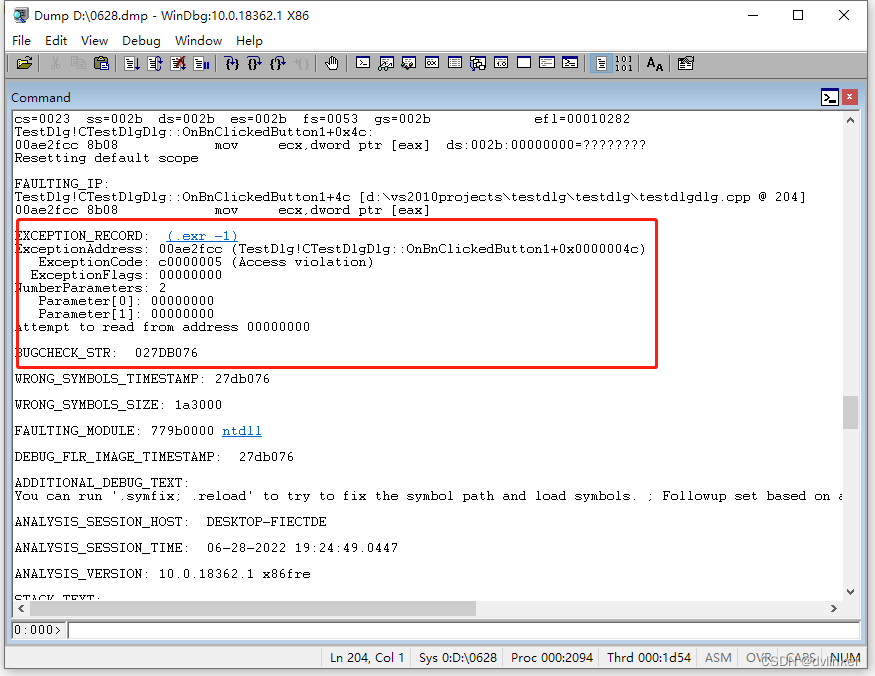Viewport: 875px width, 676px height.
Task: Click the '0:000>' prompt label
Action: click(37, 630)
